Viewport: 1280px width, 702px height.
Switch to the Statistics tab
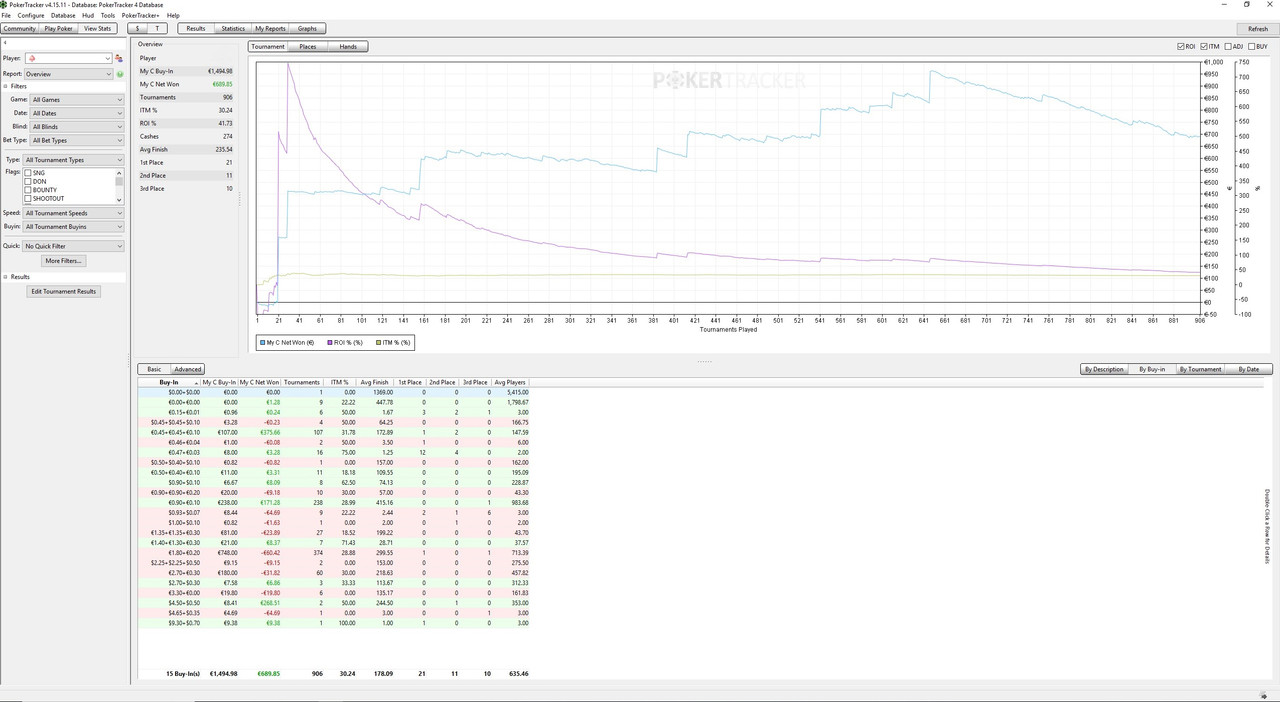coord(233,29)
